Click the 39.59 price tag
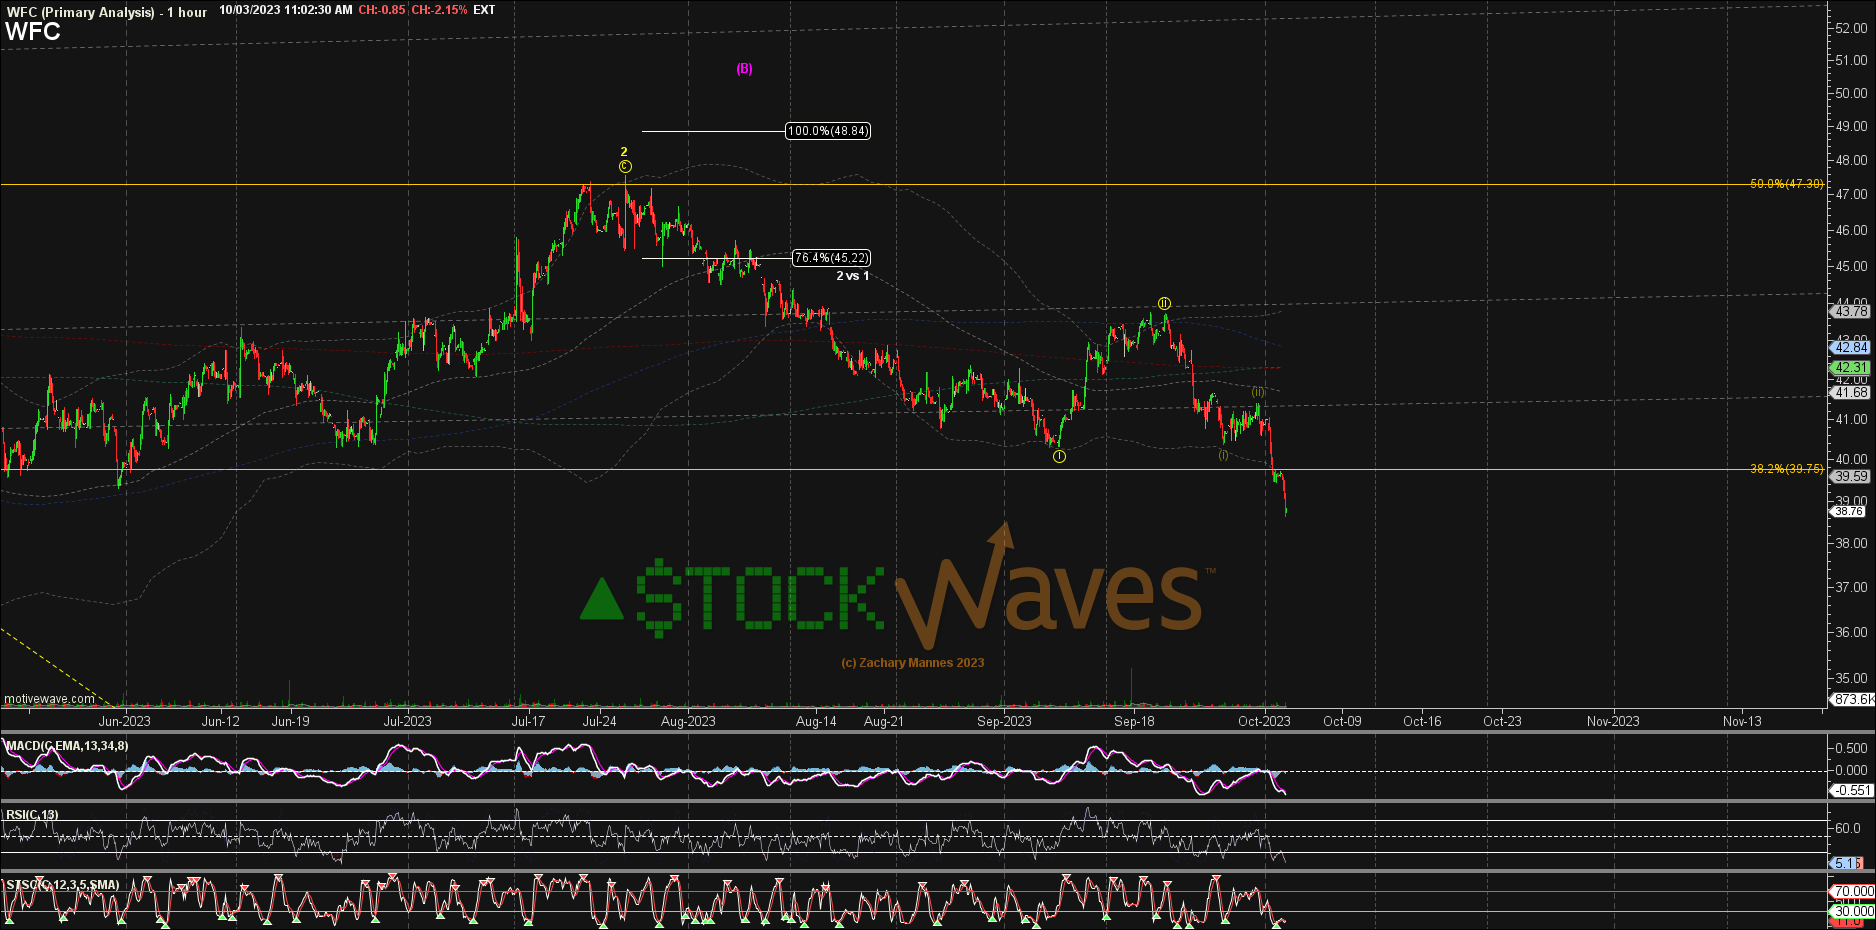The width and height of the screenshot is (1876, 930). (1851, 476)
